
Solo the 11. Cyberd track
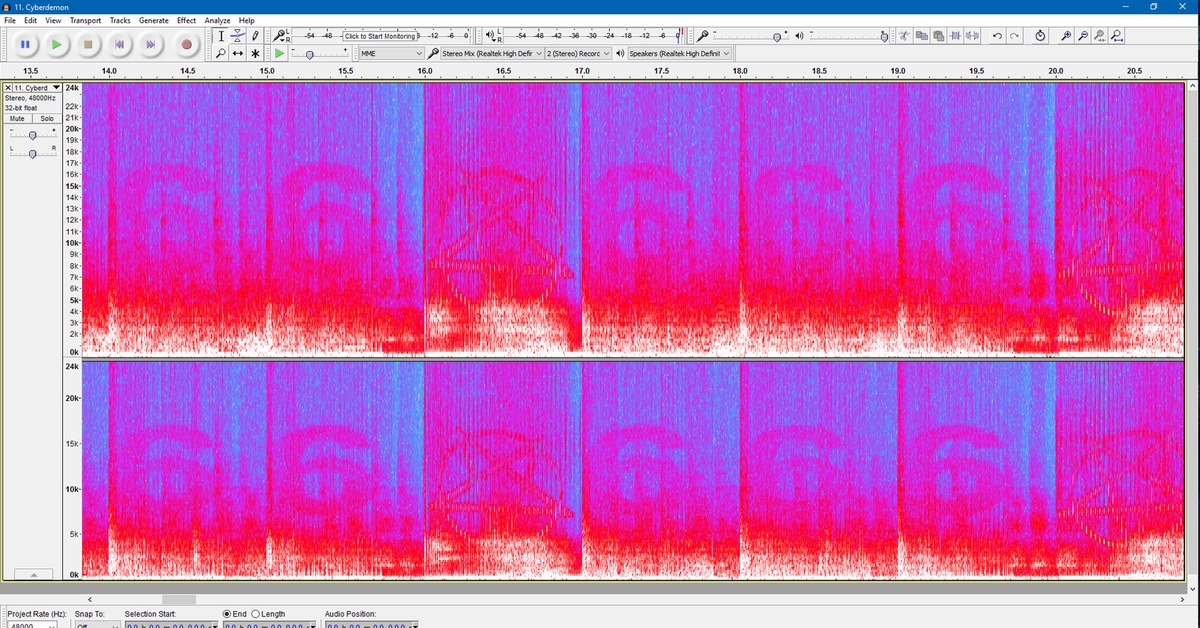tap(46, 119)
